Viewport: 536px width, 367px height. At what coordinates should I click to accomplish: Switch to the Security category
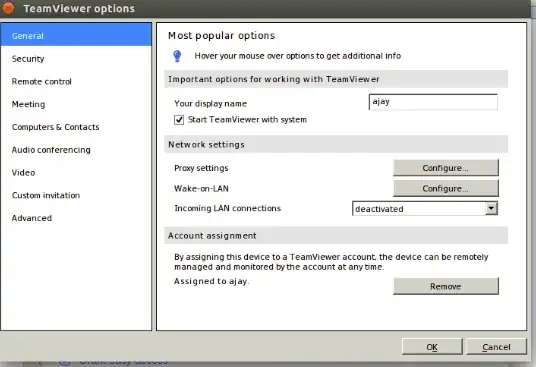[28, 59]
